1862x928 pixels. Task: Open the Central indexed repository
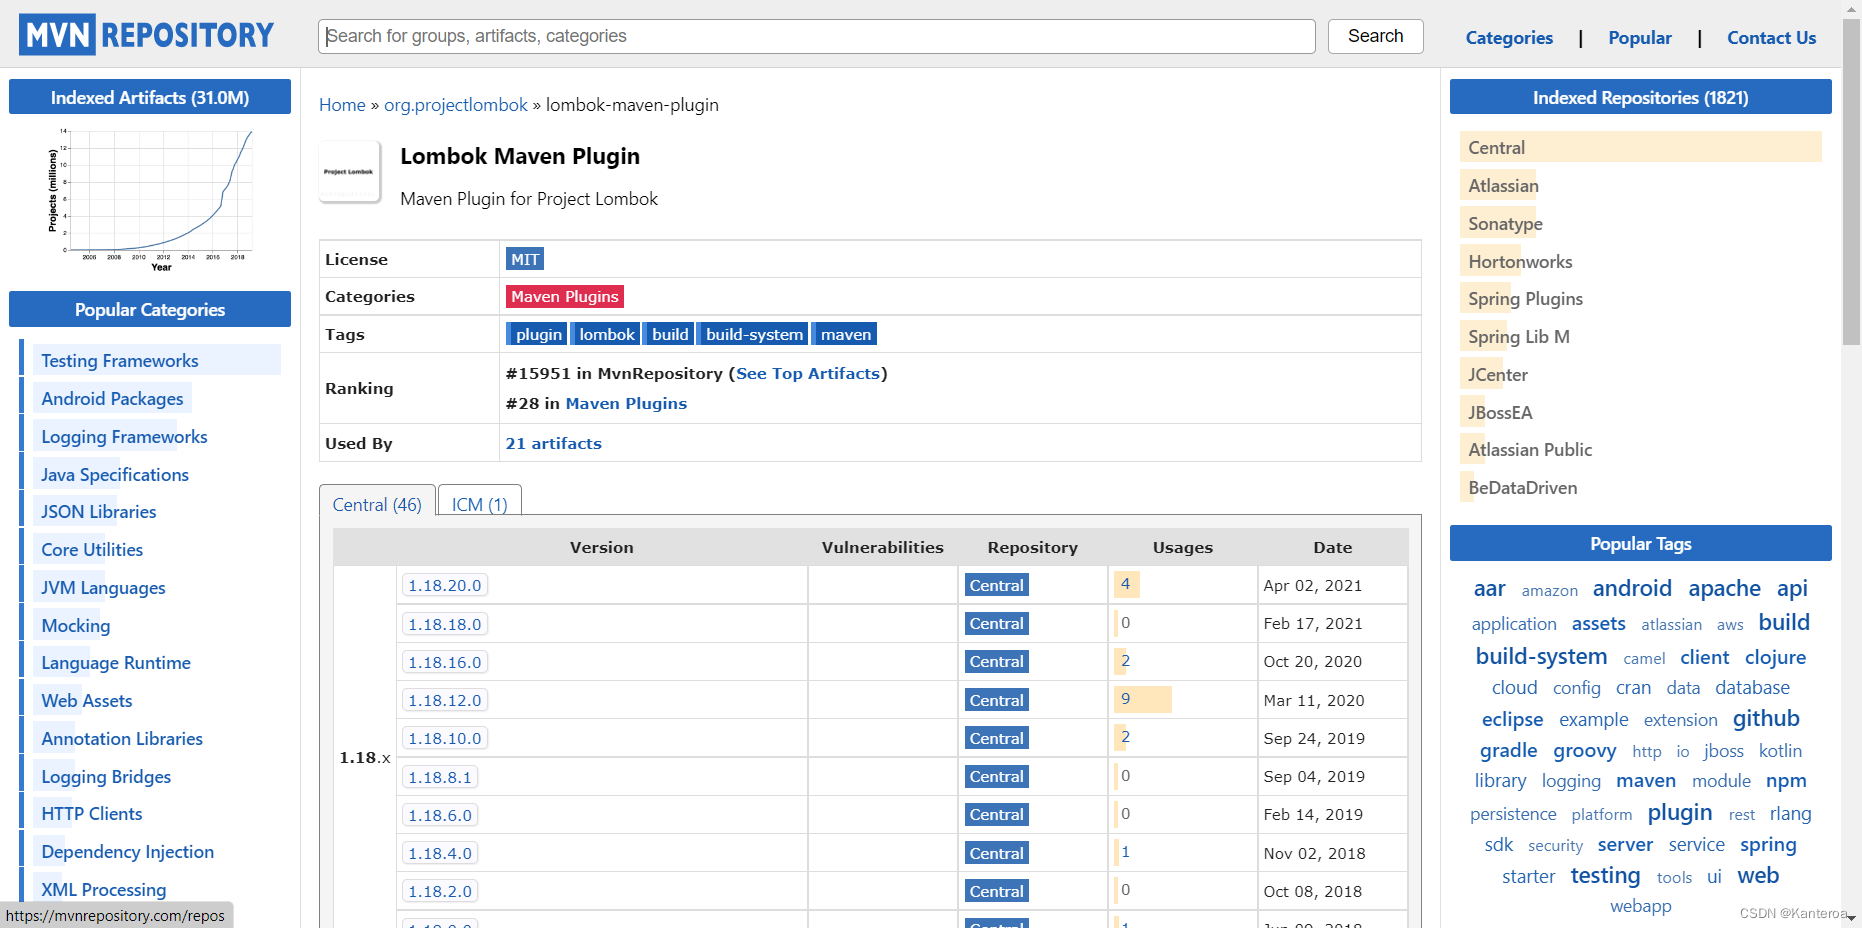(x=1496, y=148)
